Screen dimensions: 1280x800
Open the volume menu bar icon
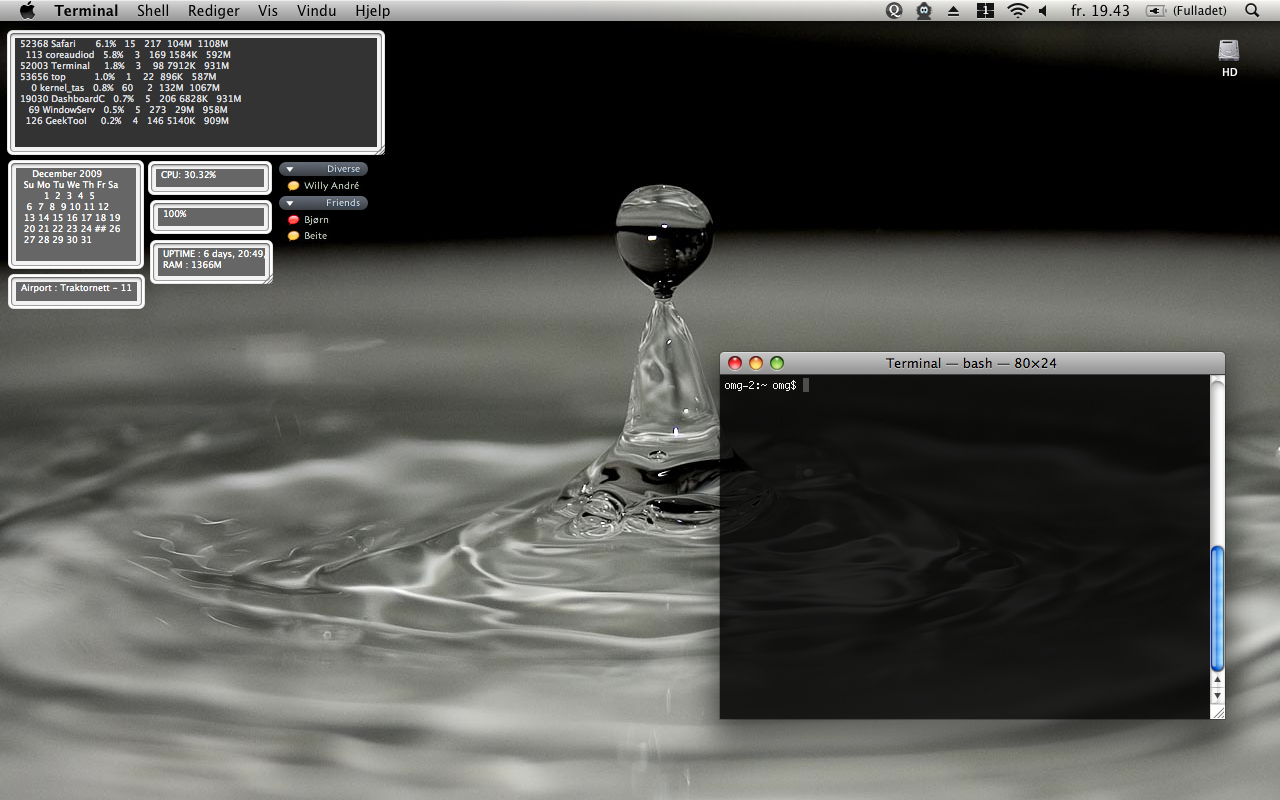pyautogui.click(x=1043, y=11)
